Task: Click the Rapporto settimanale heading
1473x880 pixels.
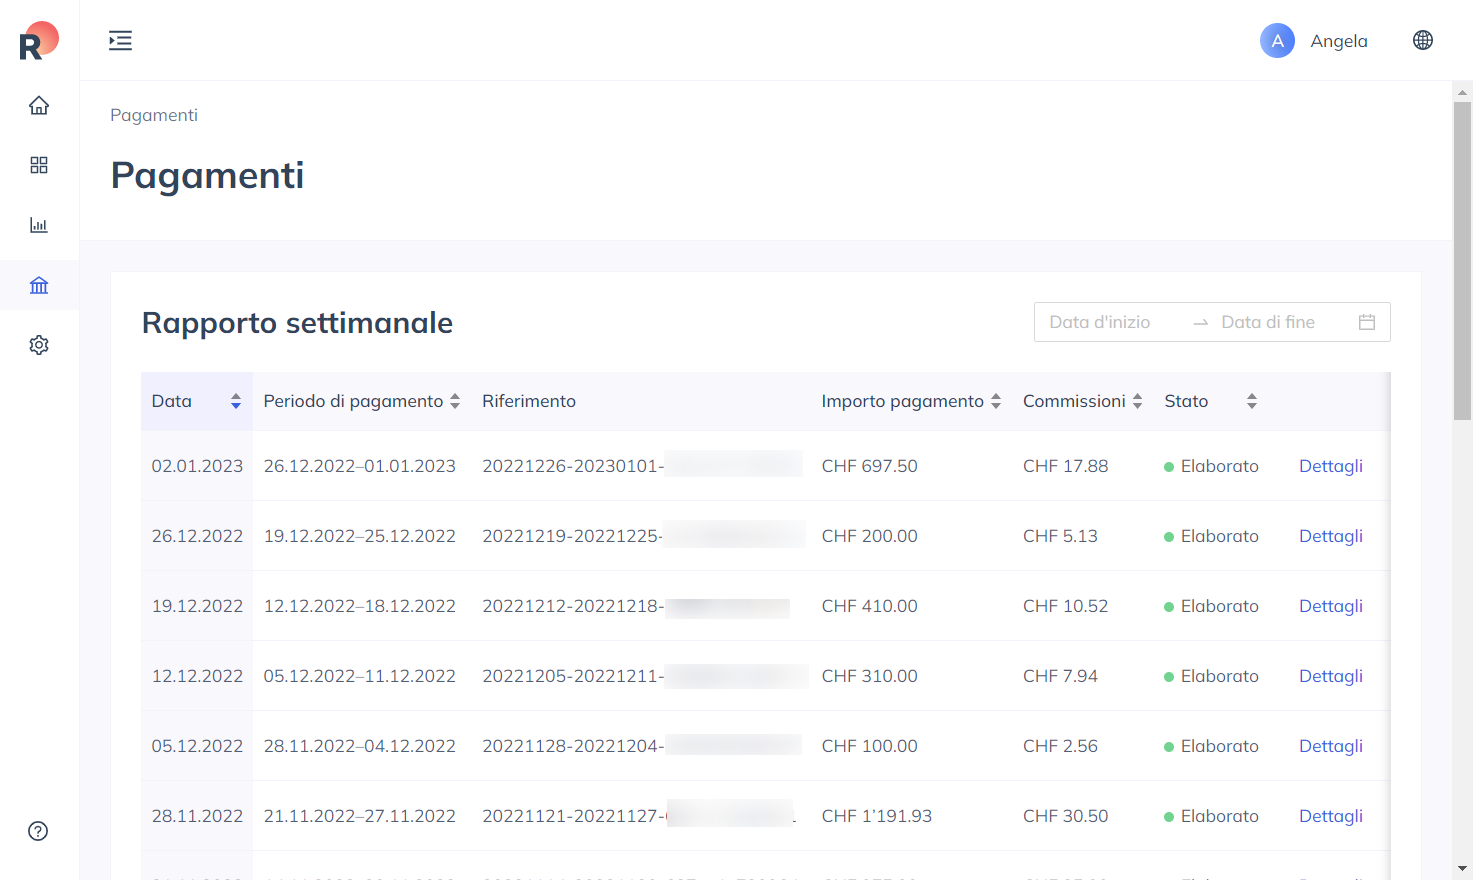Action: [x=297, y=323]
